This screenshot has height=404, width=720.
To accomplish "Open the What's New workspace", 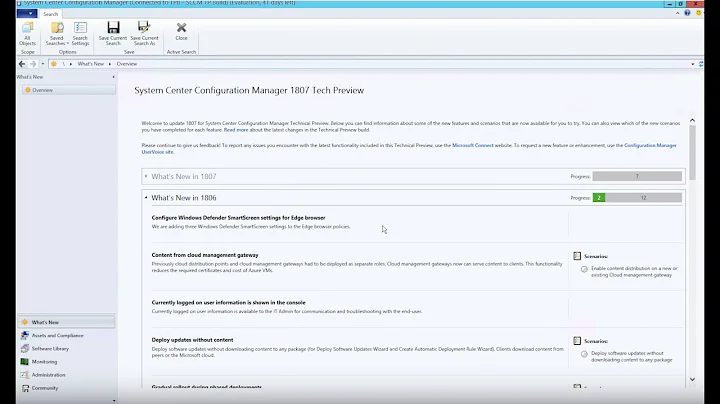I will [x=67, y=322].
